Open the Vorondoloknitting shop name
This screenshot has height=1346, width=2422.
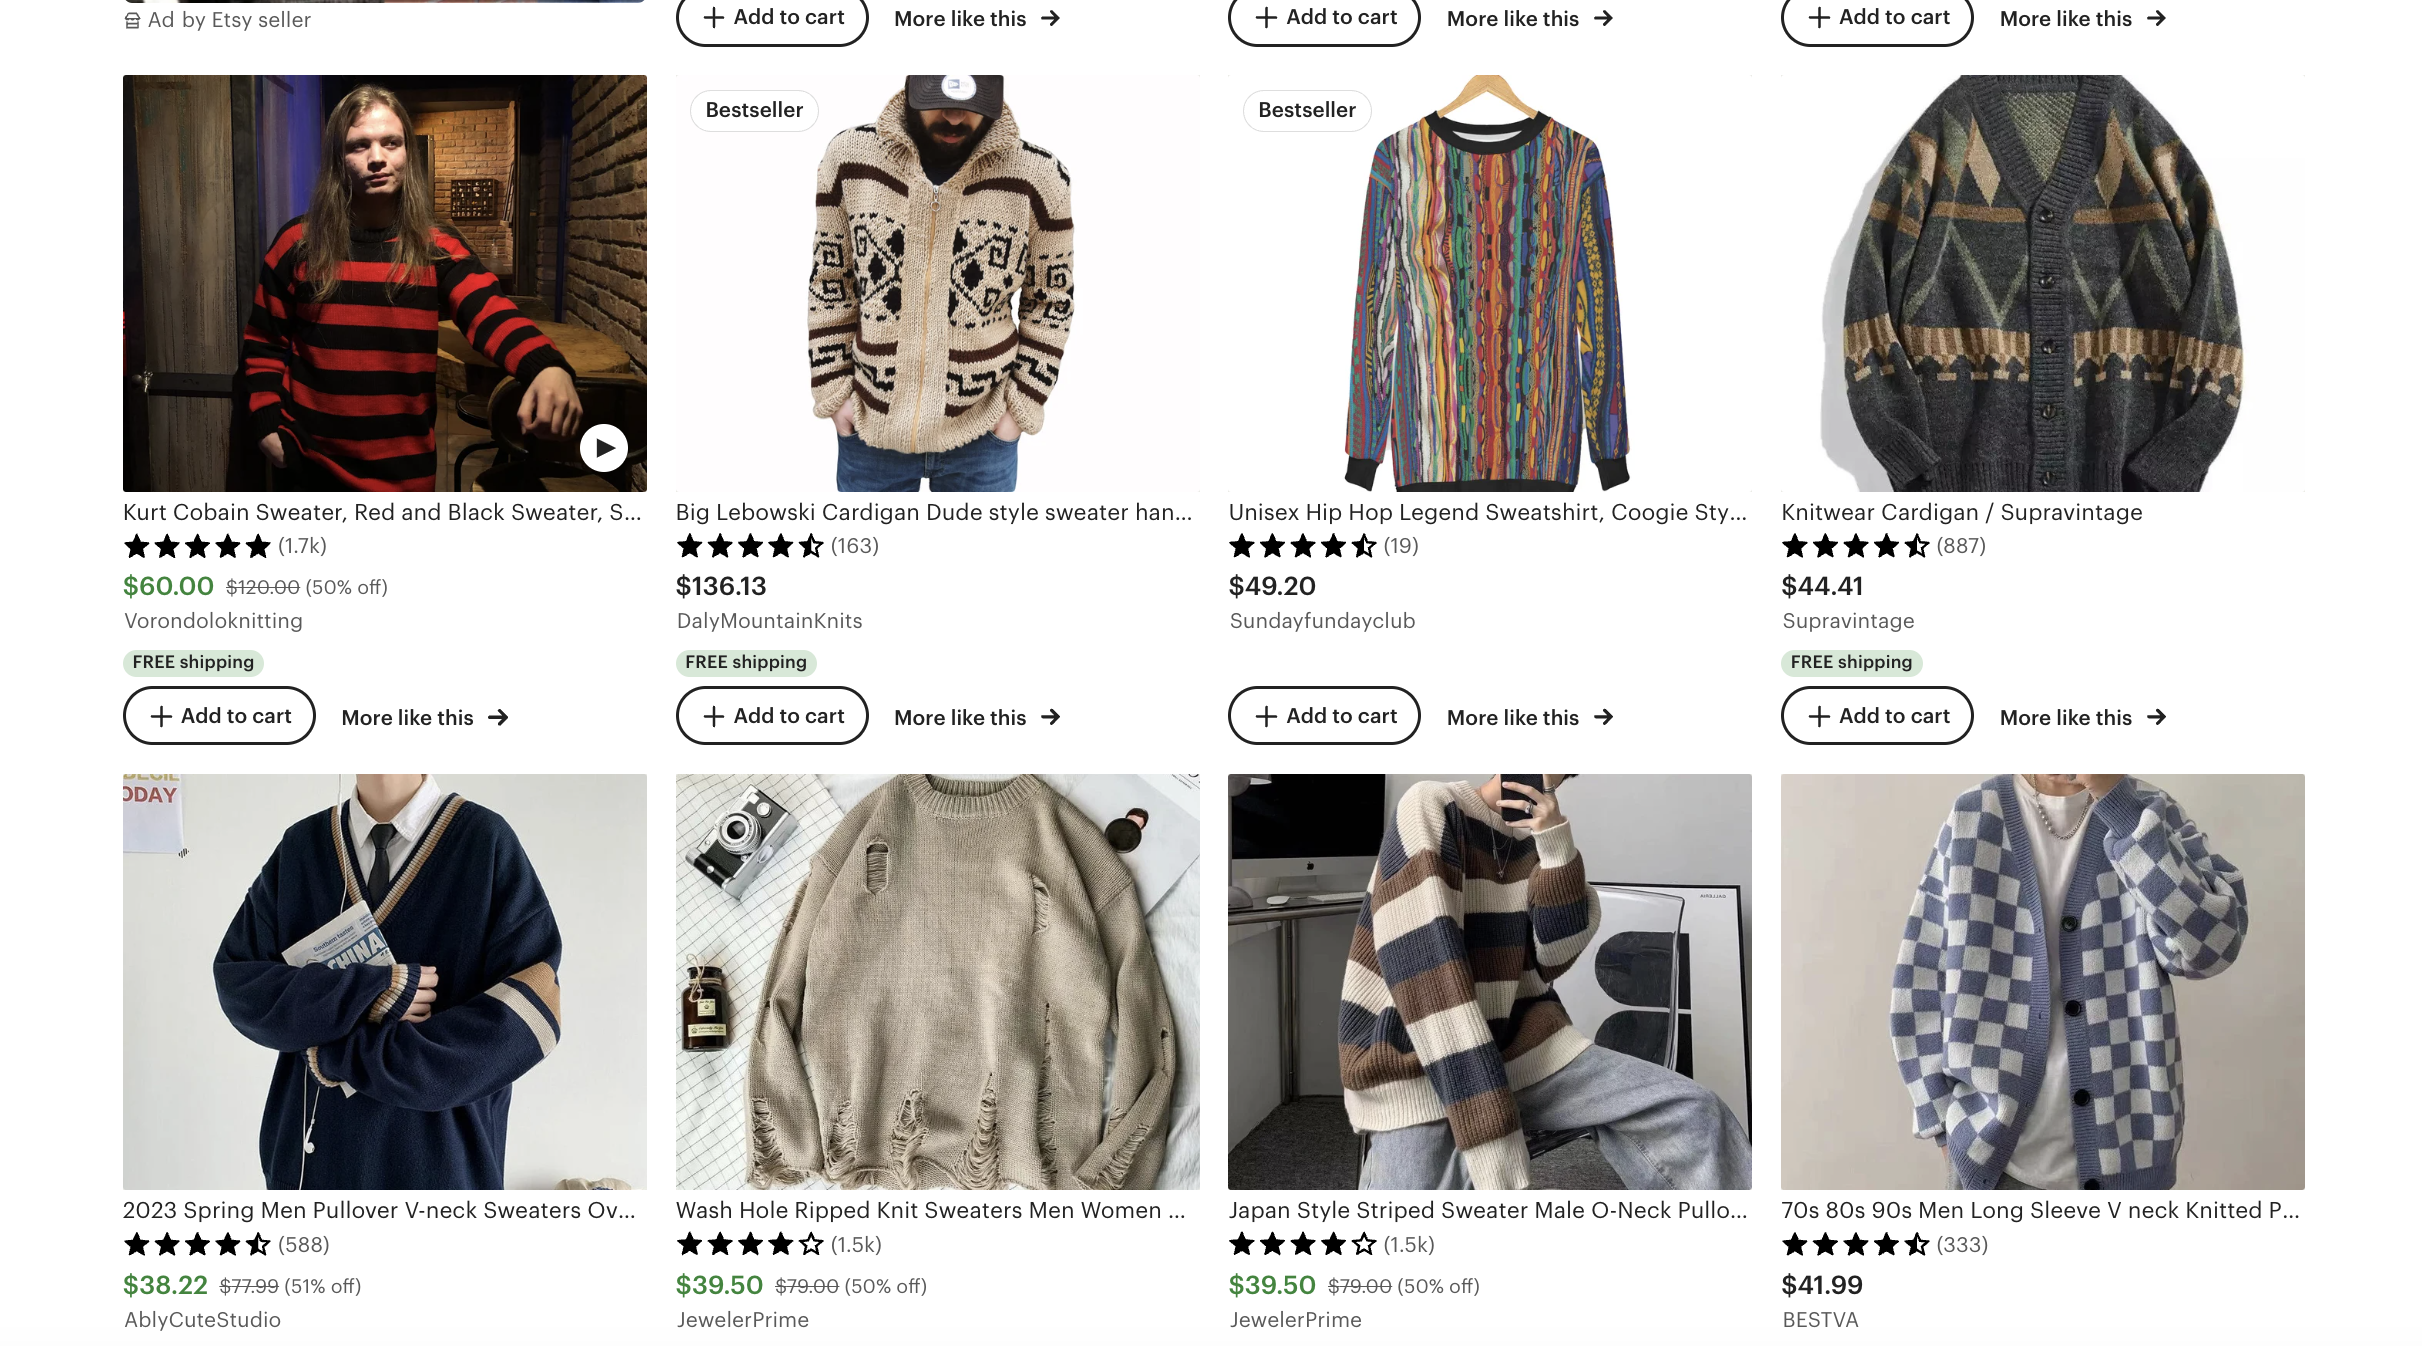[213, 621]
